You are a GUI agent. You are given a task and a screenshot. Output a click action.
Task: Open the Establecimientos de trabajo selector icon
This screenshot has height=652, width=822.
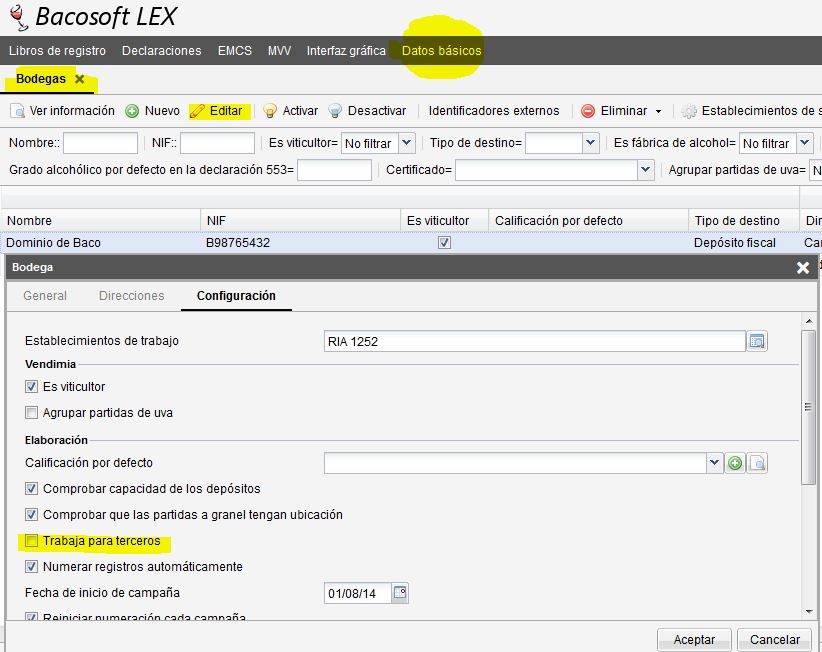tap(757, 341)
